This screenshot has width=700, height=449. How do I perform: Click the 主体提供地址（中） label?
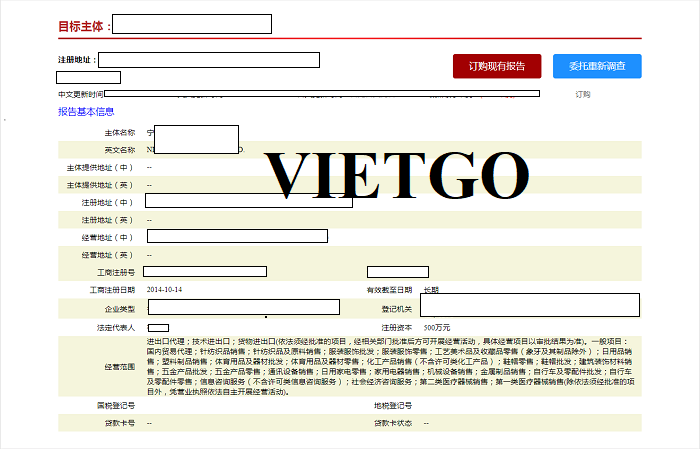pos(100,167)
